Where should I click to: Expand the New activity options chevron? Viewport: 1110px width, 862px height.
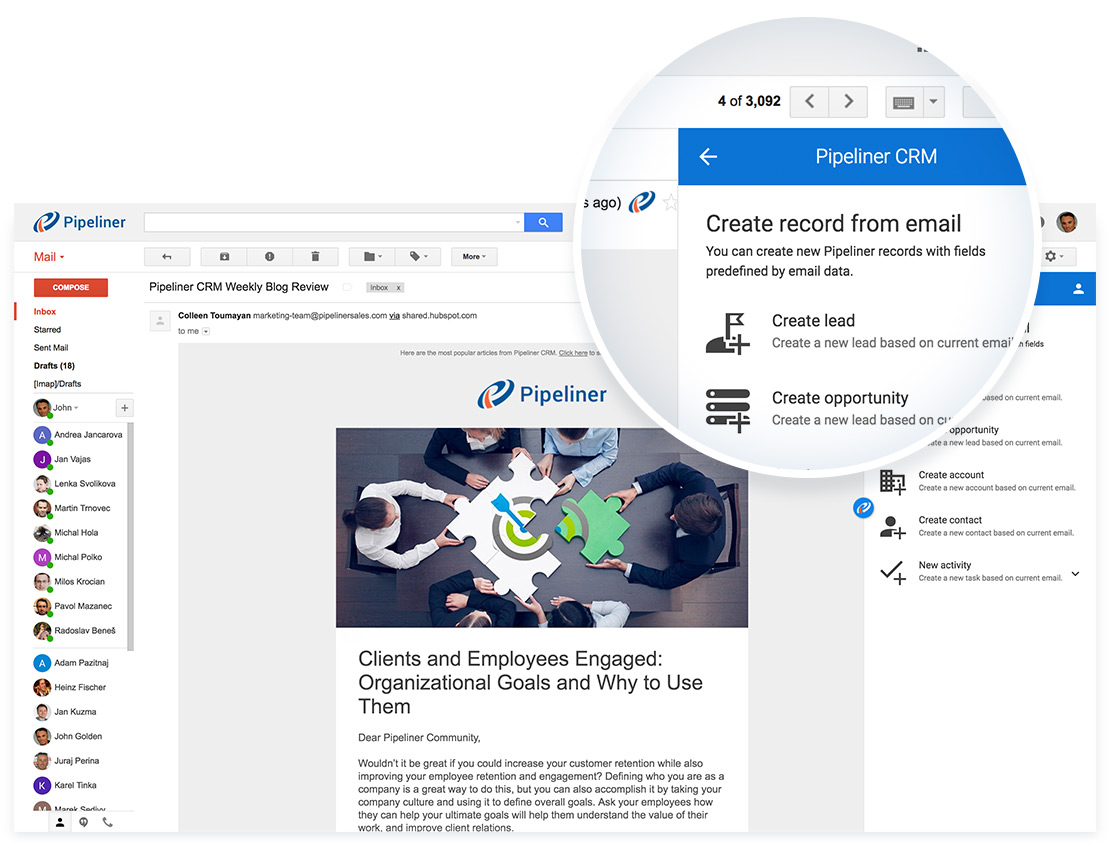click(1076, 573)
